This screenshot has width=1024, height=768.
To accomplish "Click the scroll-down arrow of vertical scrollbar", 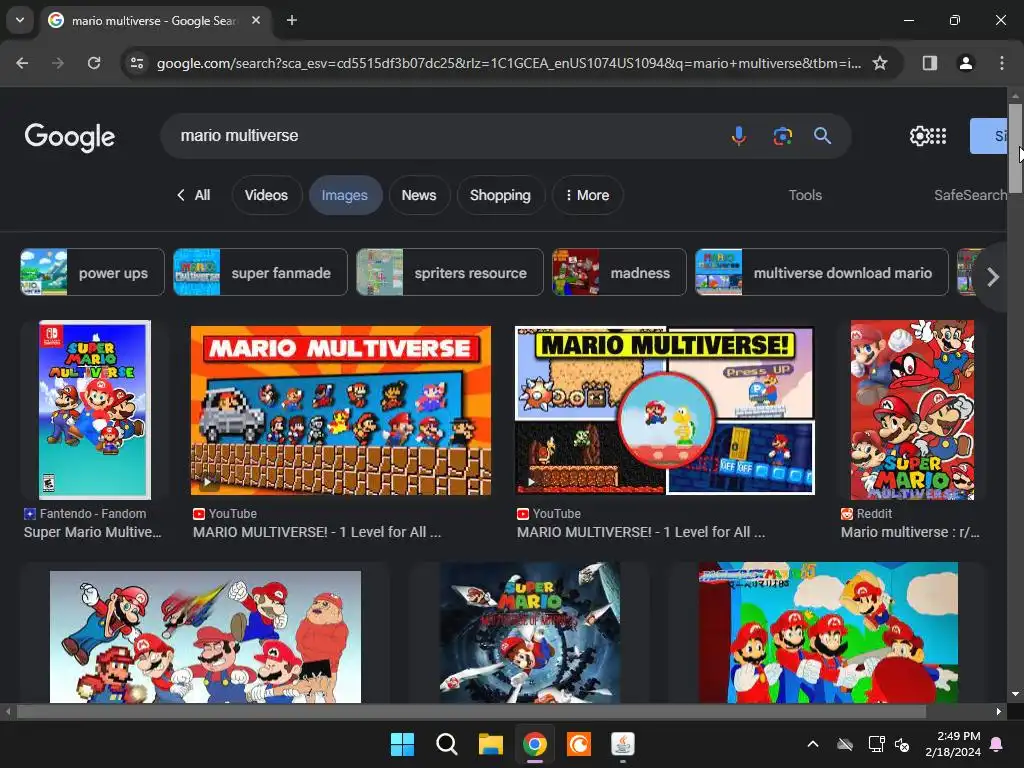I will [1015, 694].
